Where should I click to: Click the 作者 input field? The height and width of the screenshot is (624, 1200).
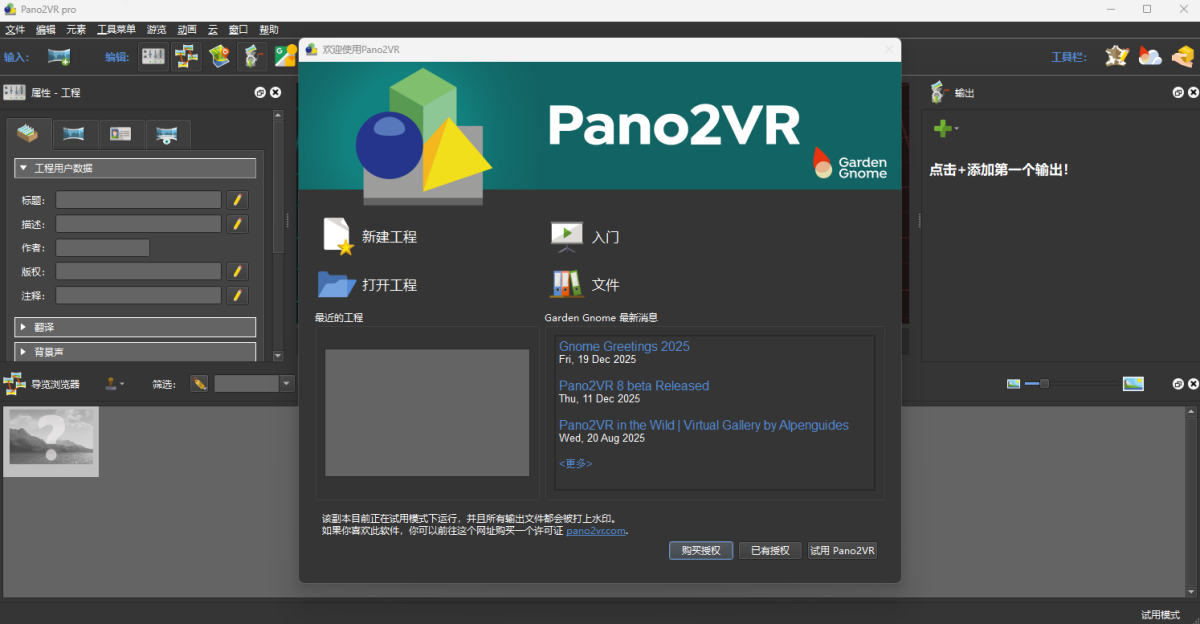pyautogui.click(x=102, y=248)
